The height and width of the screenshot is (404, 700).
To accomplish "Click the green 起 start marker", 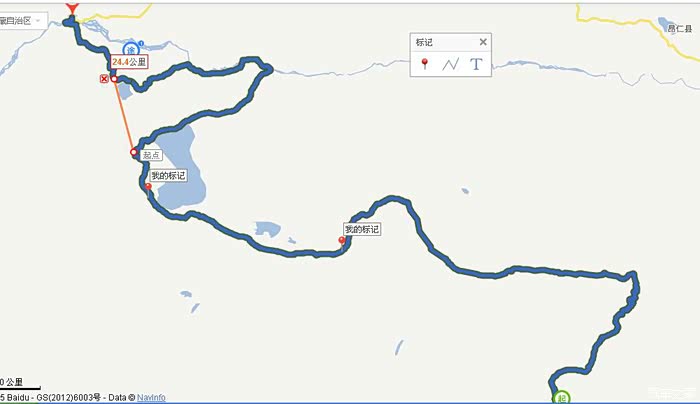I will tap(561, 397).
